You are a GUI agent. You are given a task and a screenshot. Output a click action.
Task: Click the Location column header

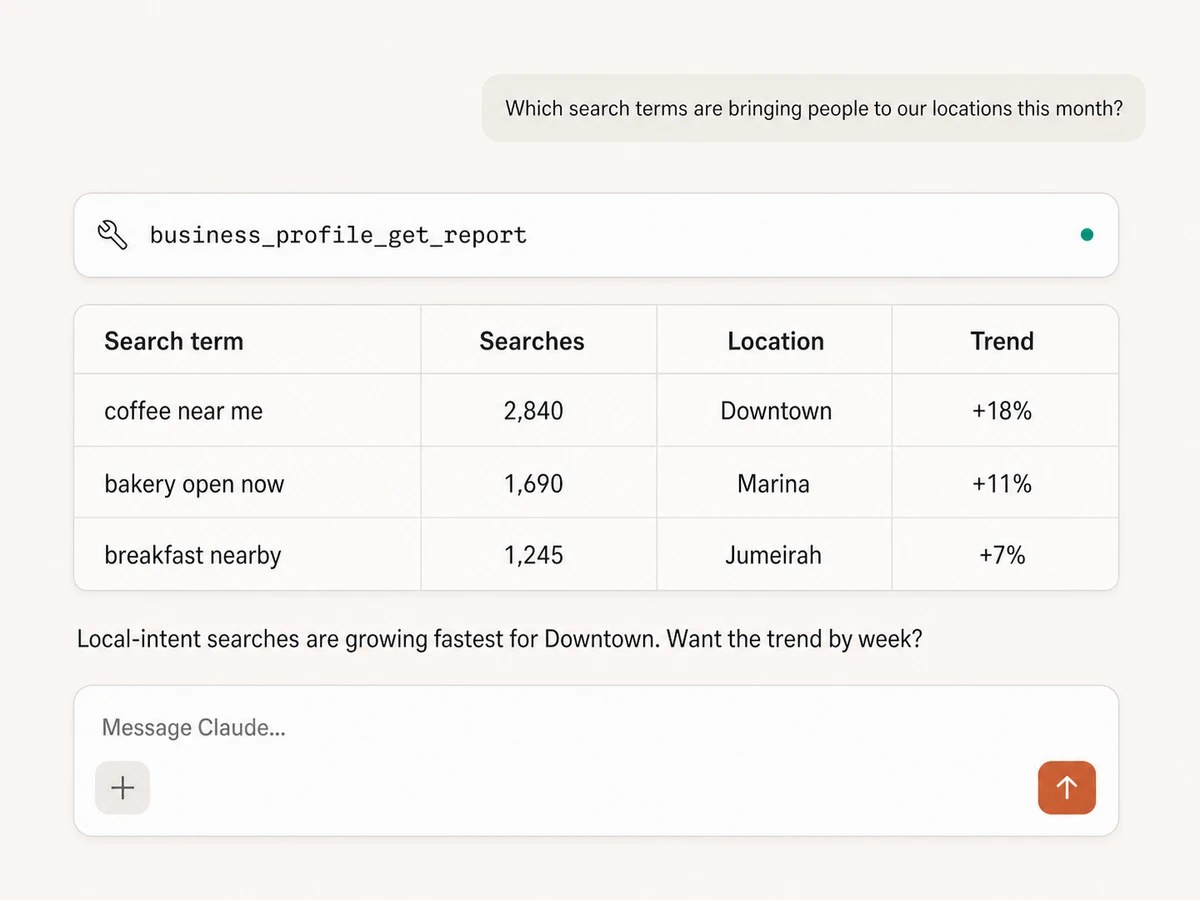pos(776,341)
